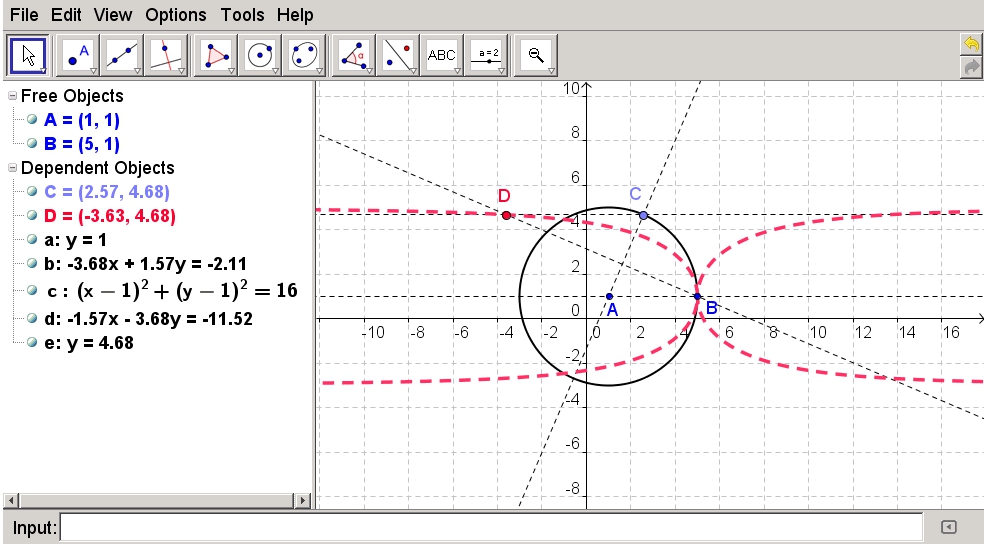Select the Angle measurement tool
The width and height of the screenshot is (984, 546).
tap(352, 55)
